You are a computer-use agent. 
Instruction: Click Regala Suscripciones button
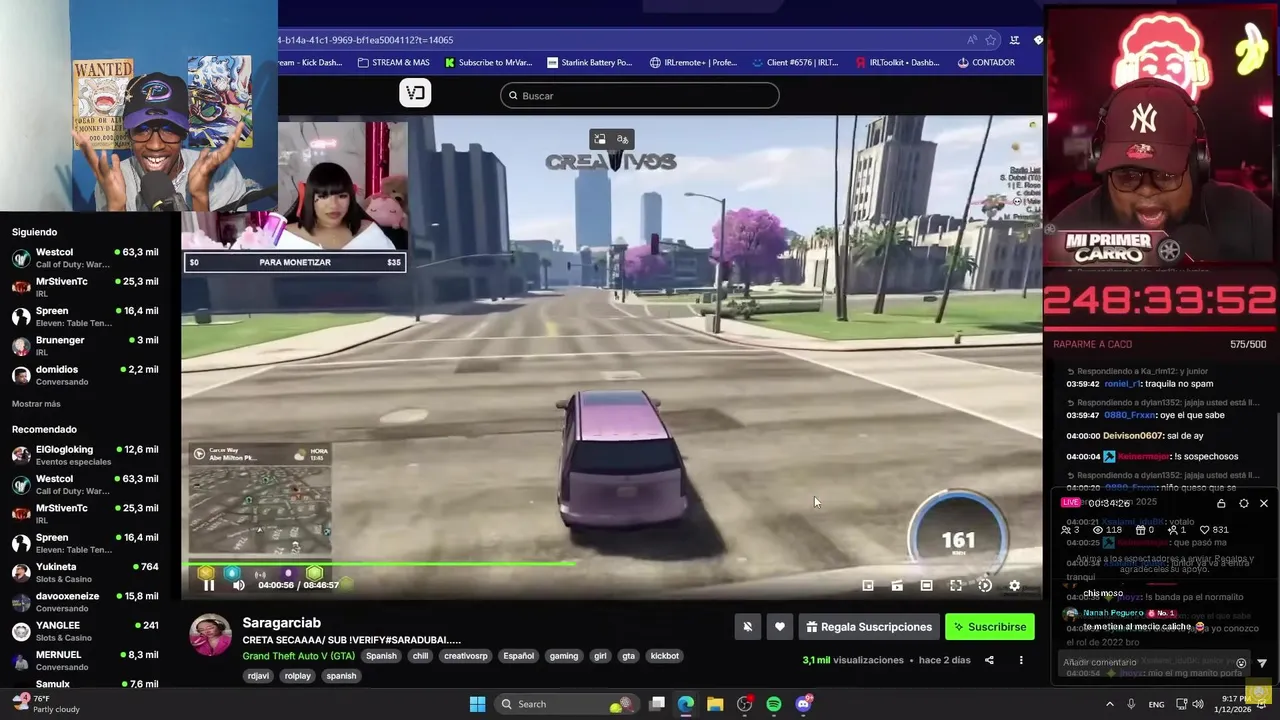pos(869,627)
